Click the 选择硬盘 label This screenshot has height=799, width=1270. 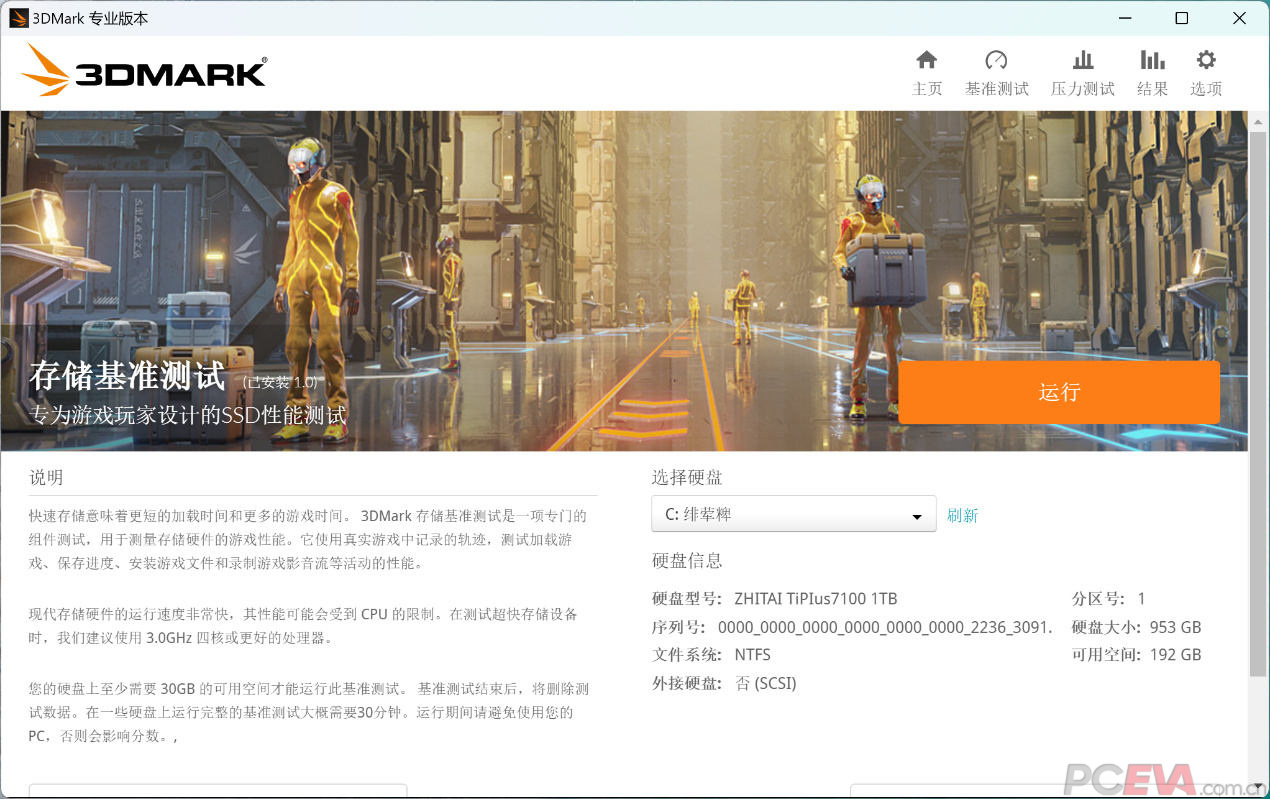click(687, 477)
